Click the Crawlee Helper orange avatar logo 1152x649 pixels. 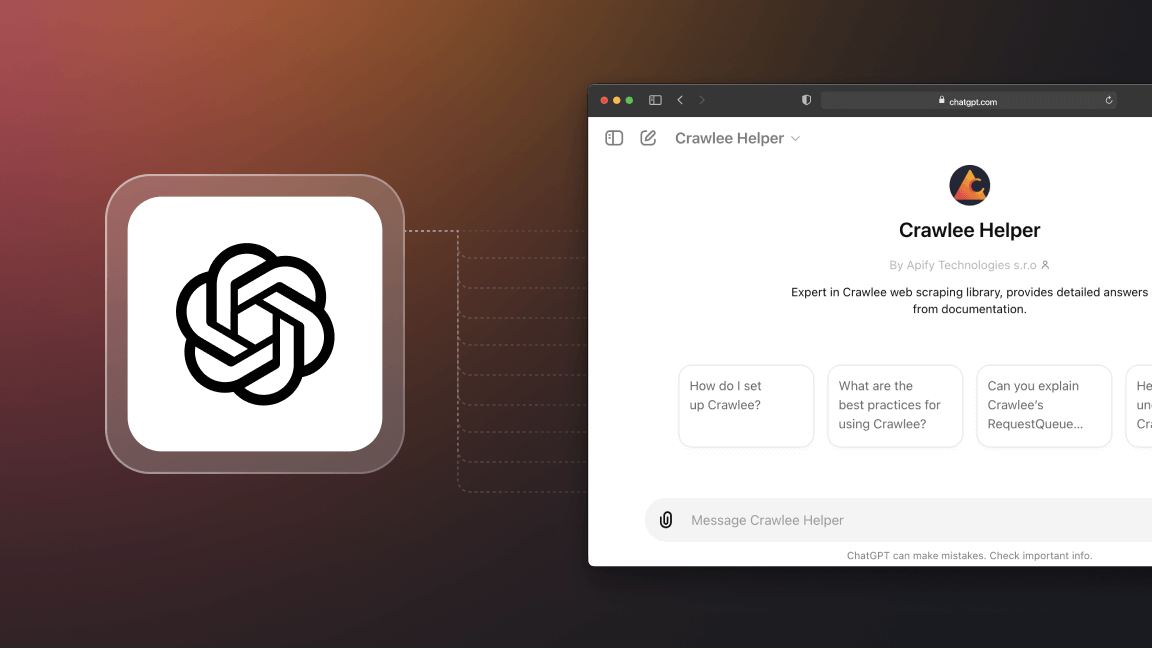969,185
